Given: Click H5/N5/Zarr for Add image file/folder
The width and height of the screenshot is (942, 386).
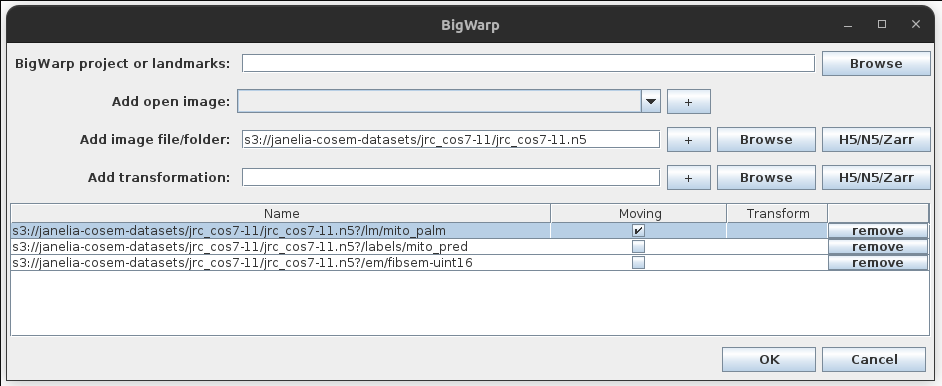Looking at the screenshot, I should pyautogui.click(x=876, y=140).
